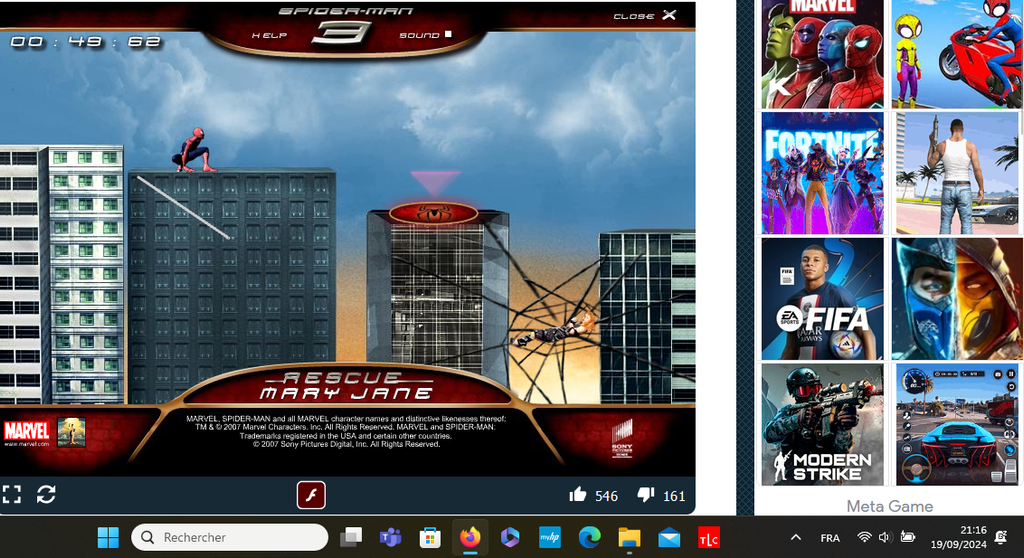This screenshot has width=1024, height=558.
Task: Open the red TLC app in taskbar
Action: (709, 537)
